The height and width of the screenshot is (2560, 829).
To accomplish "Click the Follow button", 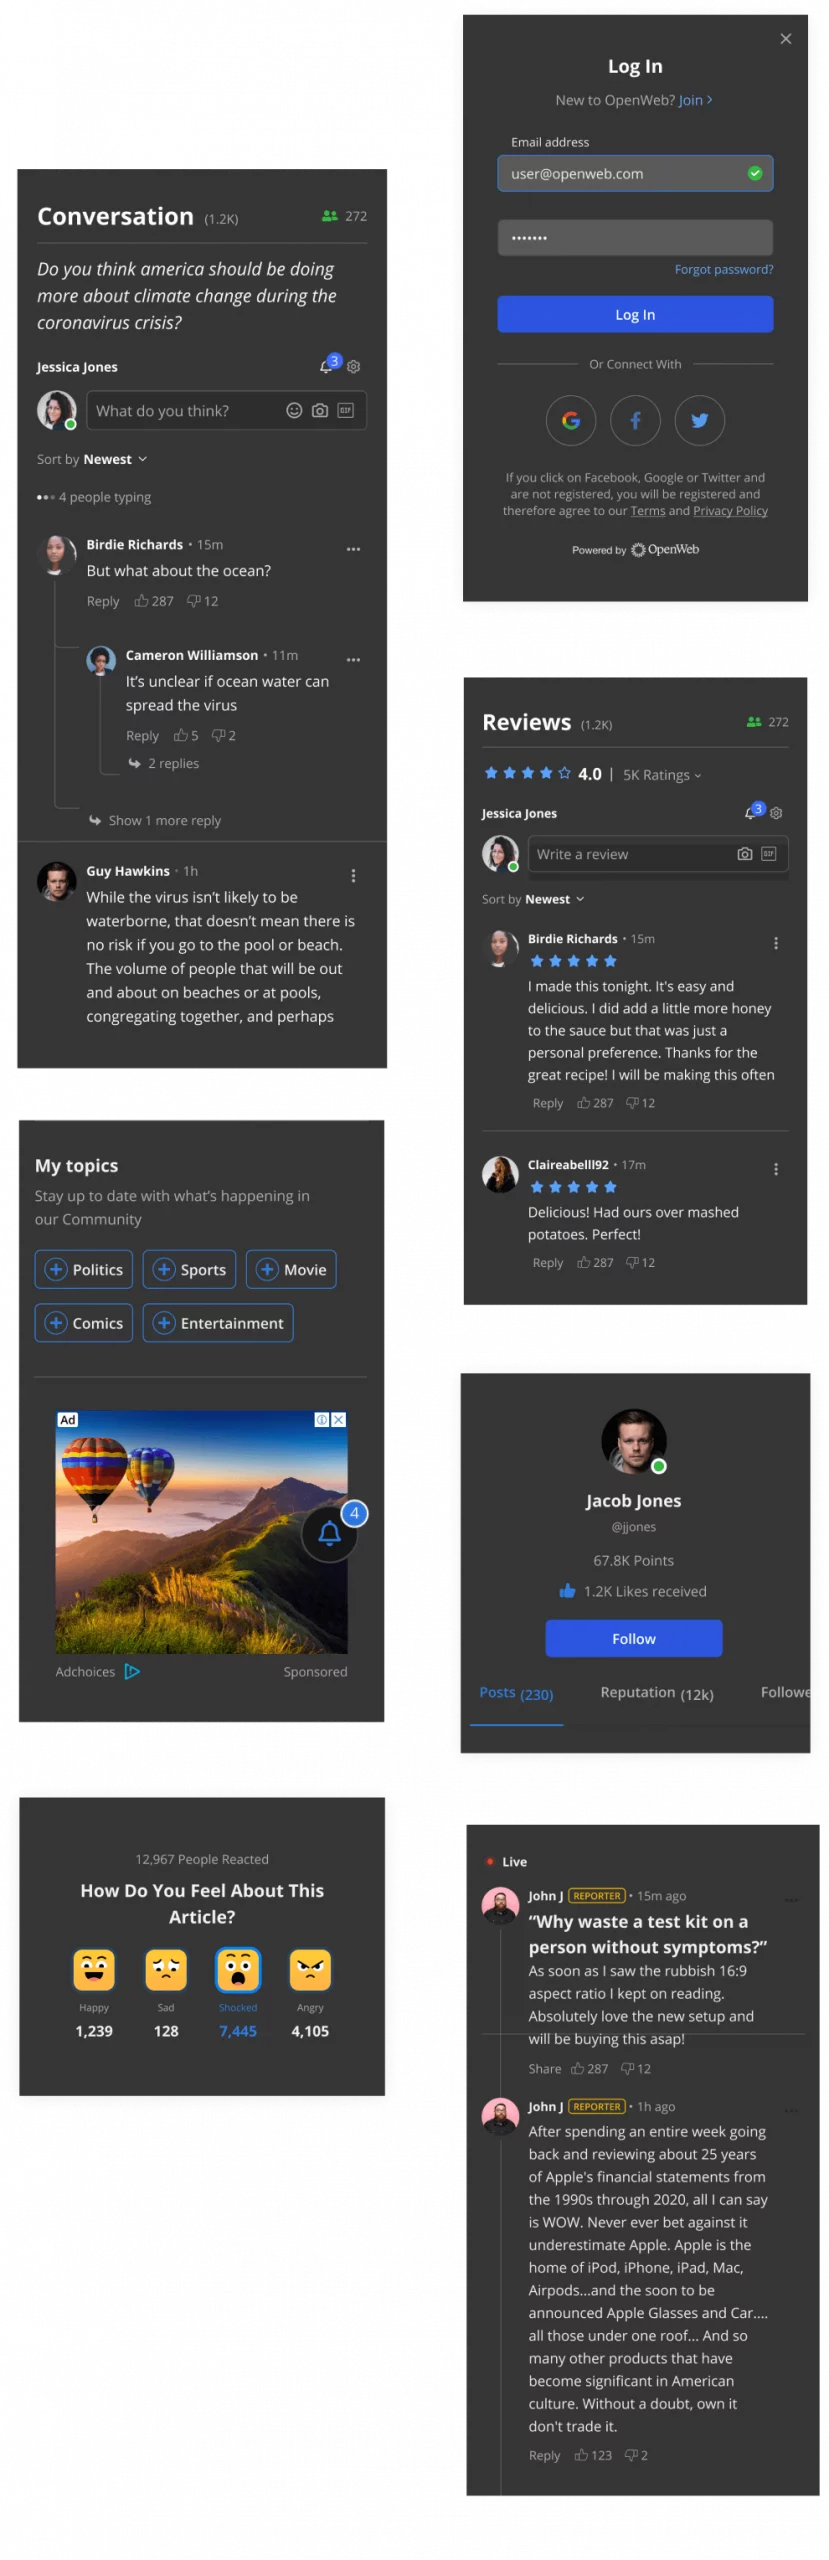I will point(634,1638).
